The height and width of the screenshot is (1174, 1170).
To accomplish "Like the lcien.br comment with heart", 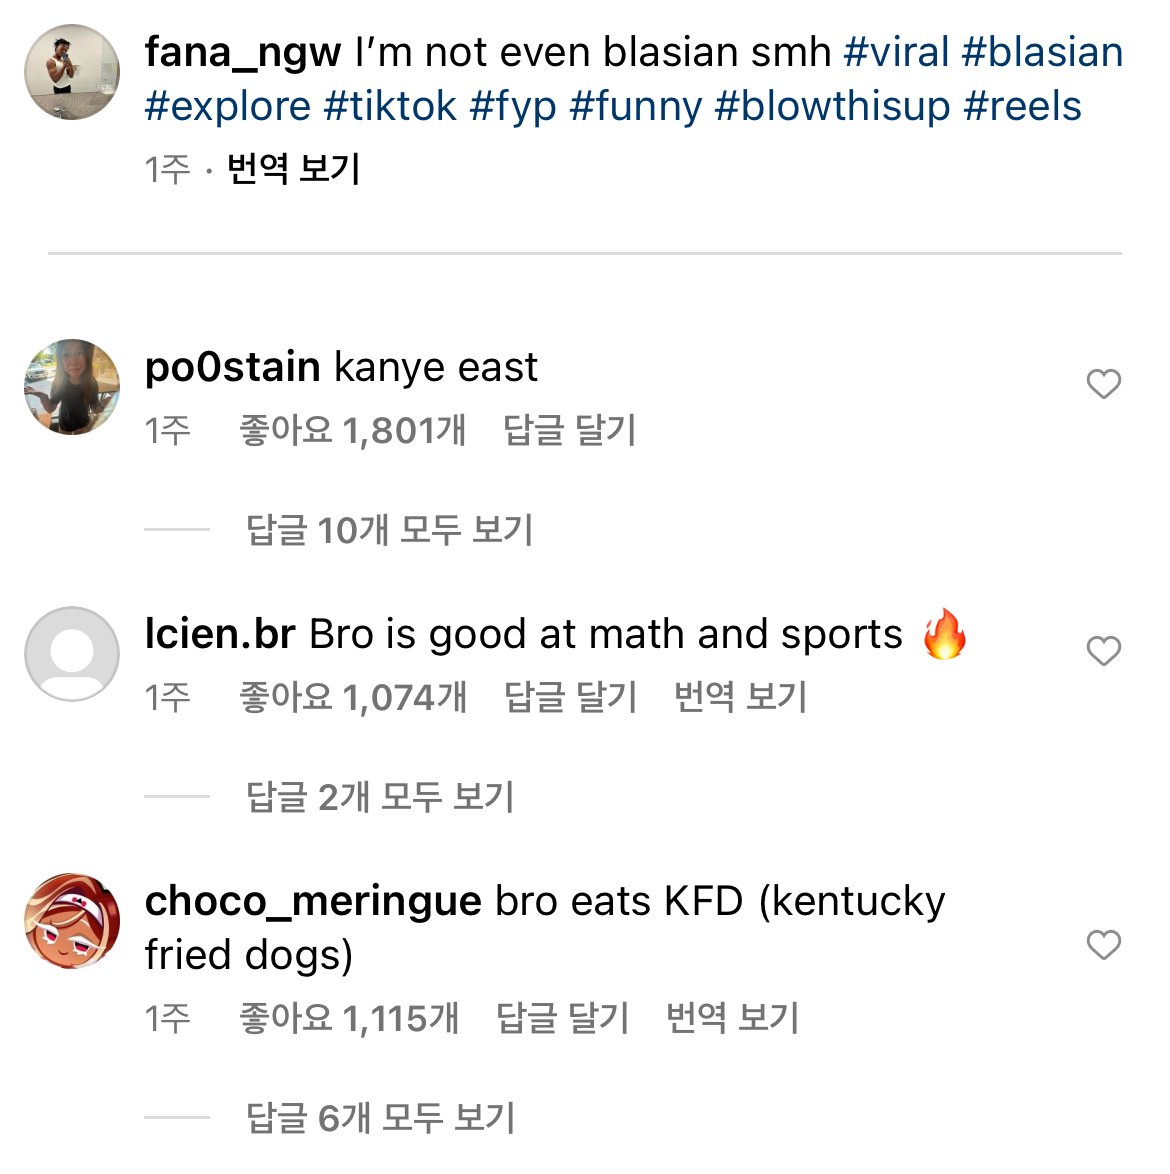I will point(1103,651).
